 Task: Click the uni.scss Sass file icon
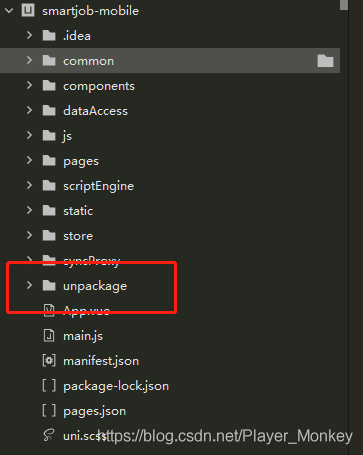pos(49,435)
